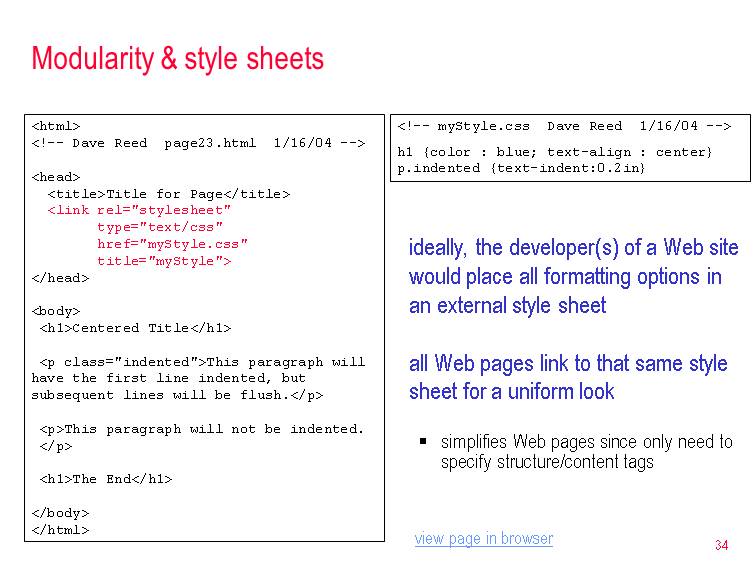Click the href="myStyle.css" line
This screenshot has width=756, height=576.
tap(172, 244)
